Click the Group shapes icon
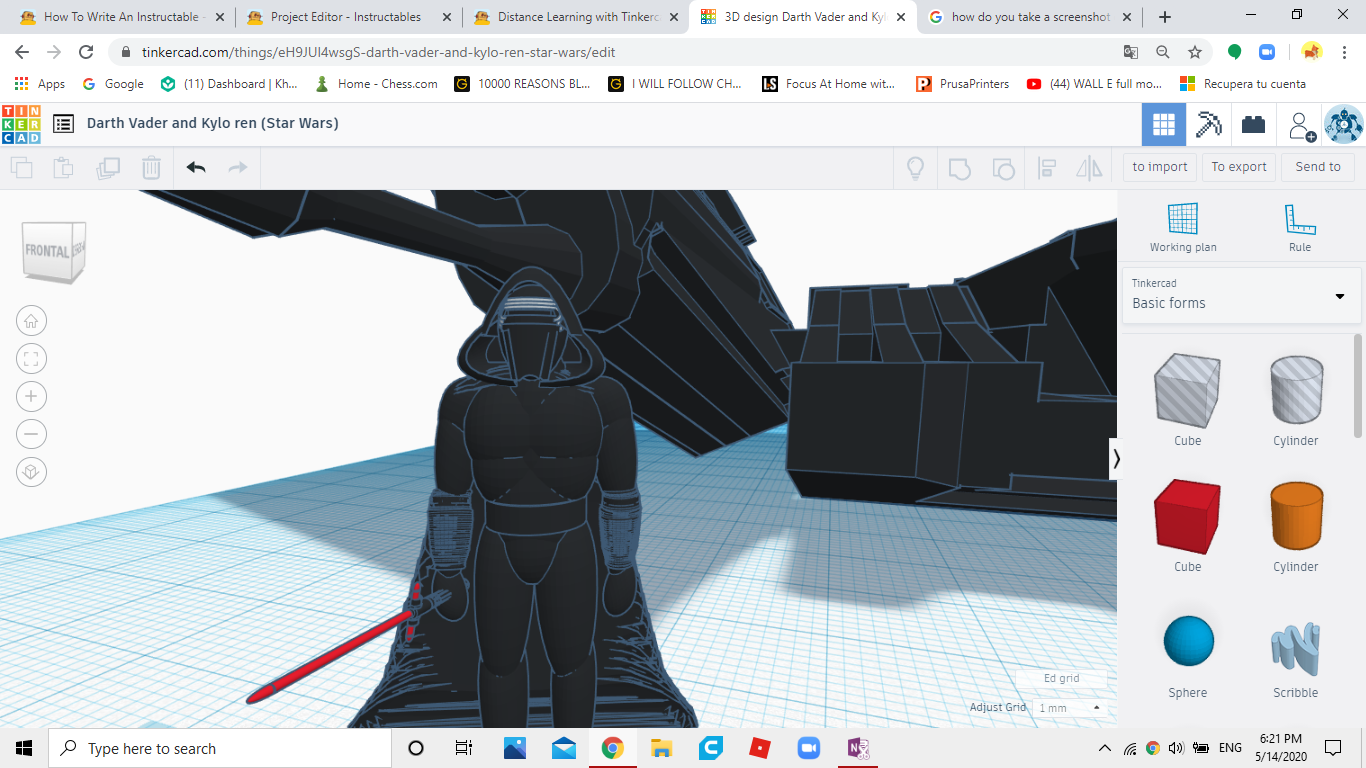 pos(959,168)
